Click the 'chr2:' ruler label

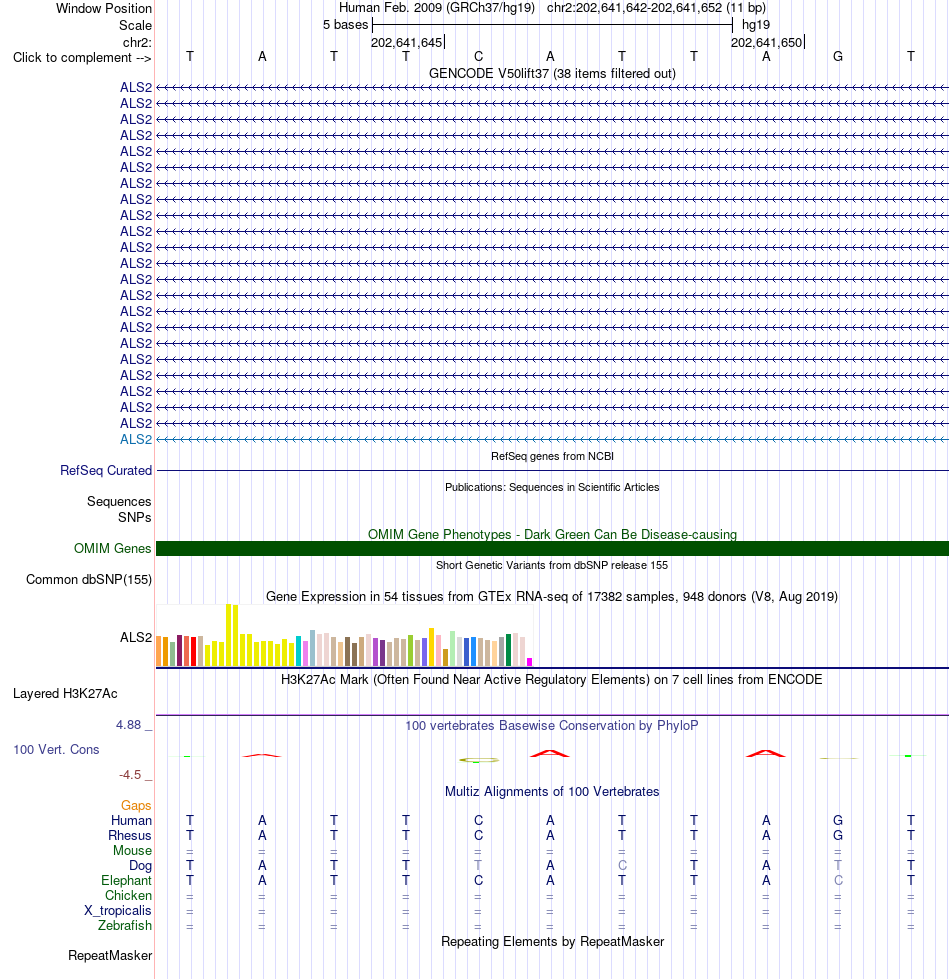(137, 42)
